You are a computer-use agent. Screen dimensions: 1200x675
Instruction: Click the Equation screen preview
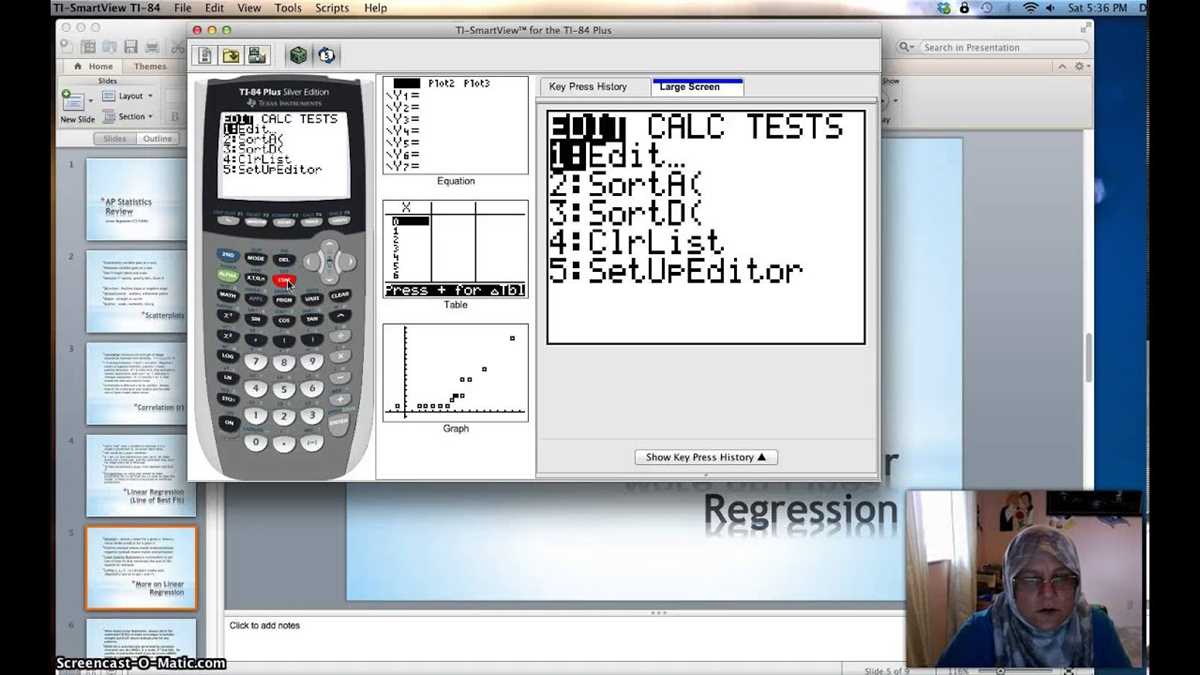tap(455, 125)
